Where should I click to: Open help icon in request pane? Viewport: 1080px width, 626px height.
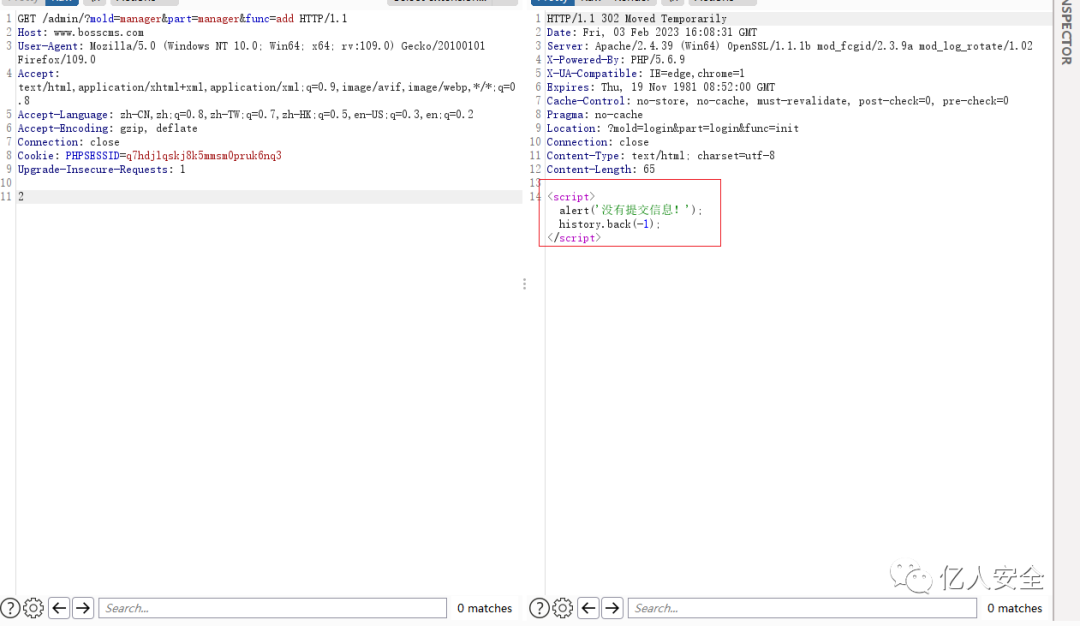(10, 608)
